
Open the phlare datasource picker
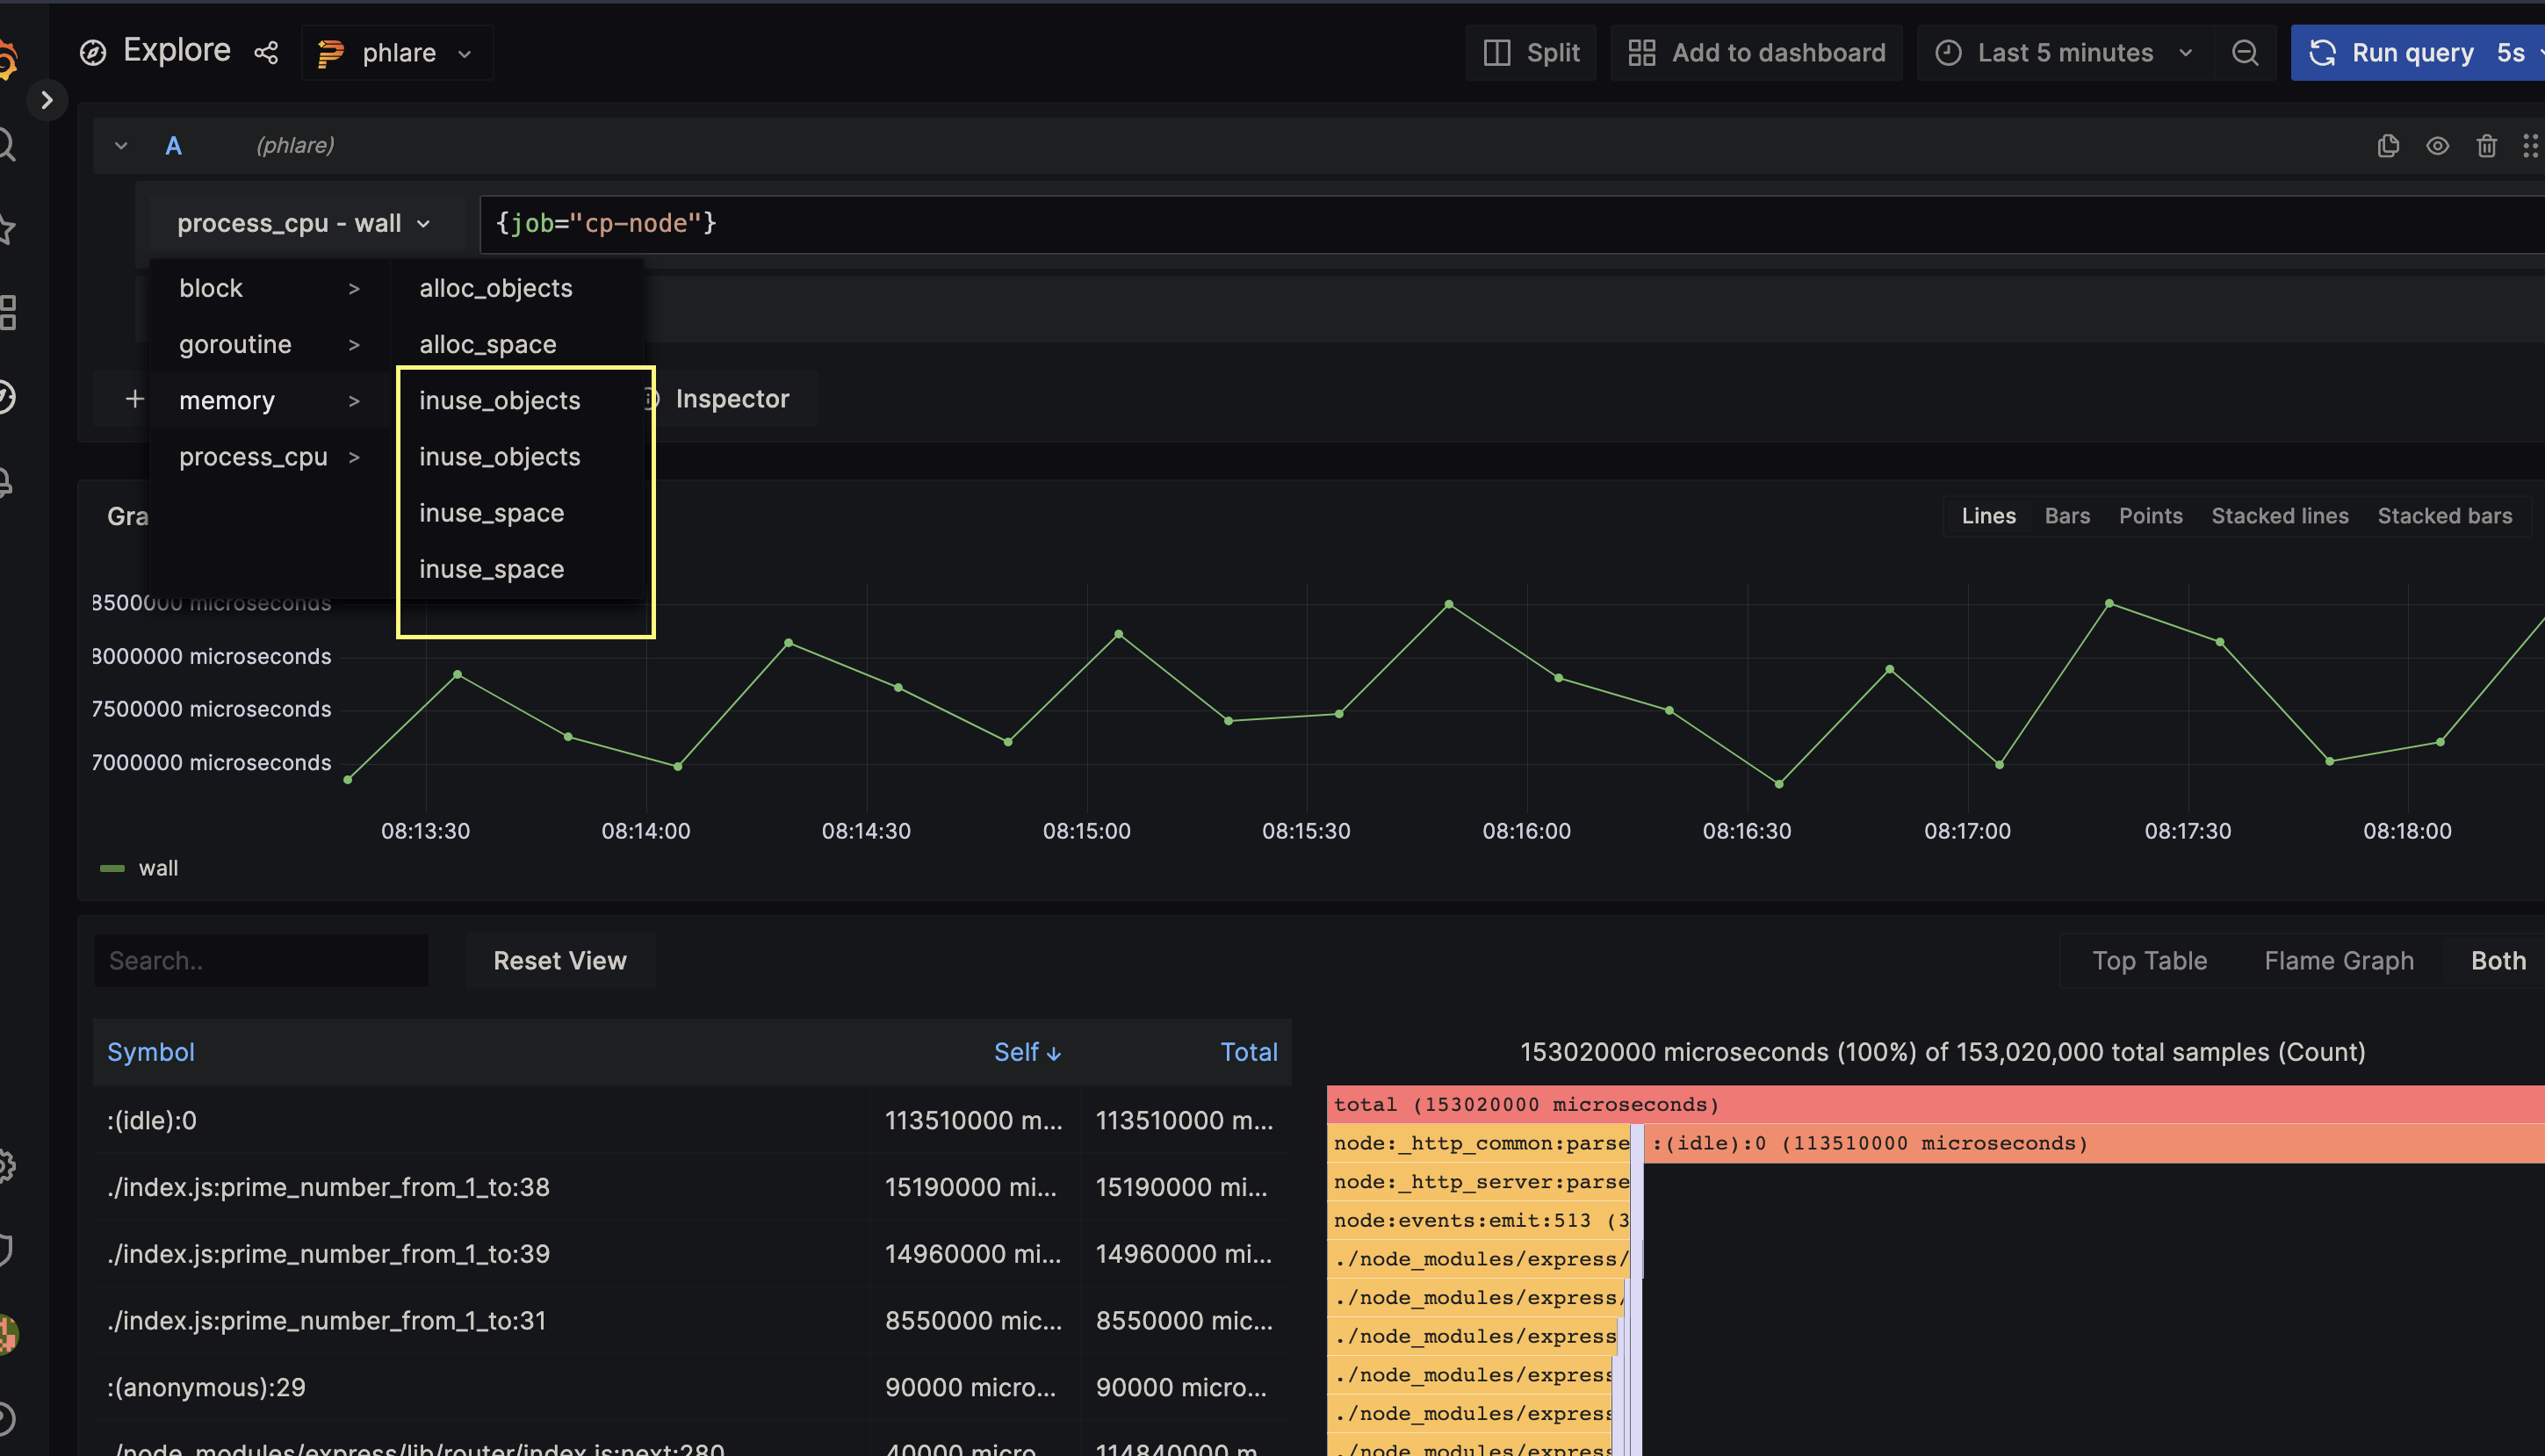point(396,52)
